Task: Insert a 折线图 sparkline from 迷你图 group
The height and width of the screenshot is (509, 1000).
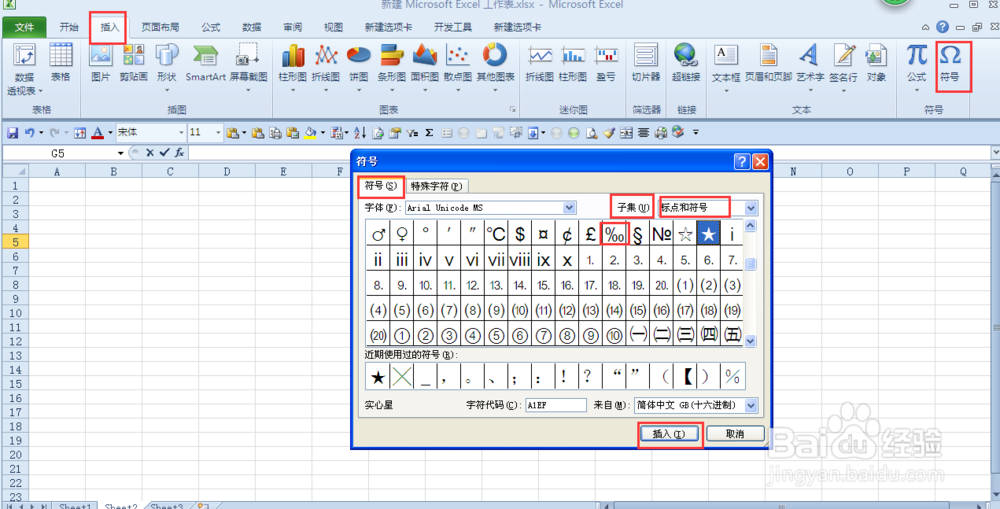Action: (x=539, y=64)
